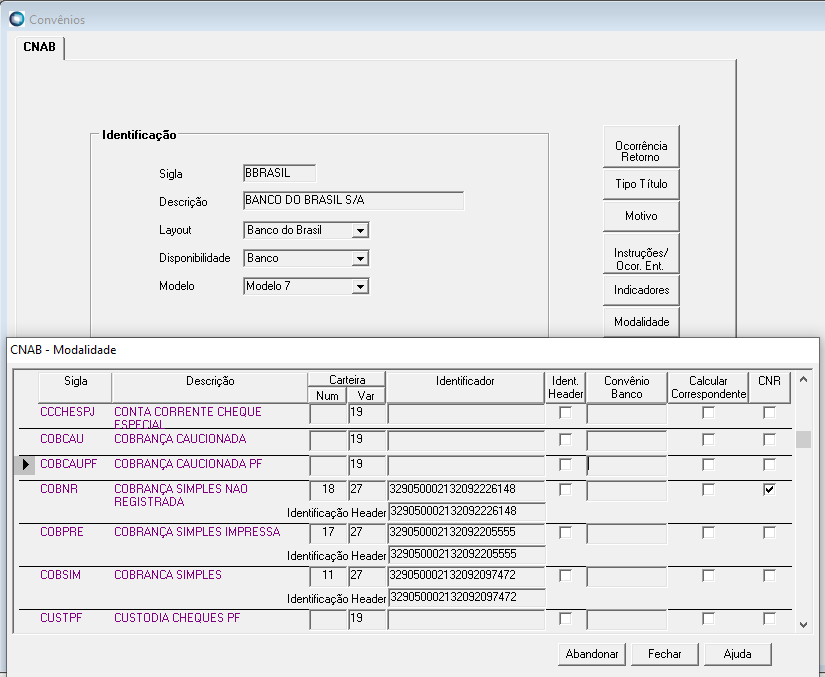Open the Tipo Título button
The image size is (825, 677).
pos(641,184)
